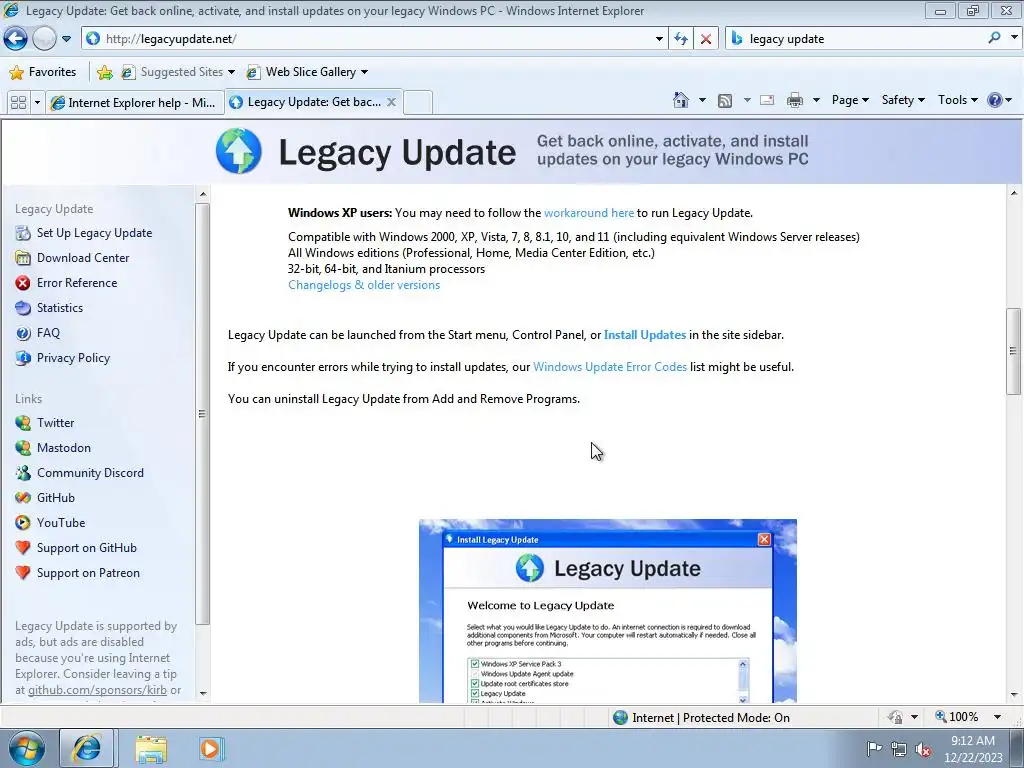Click the Twitter sidebar icon
1024x768 pixels.
tap(23, 423)
